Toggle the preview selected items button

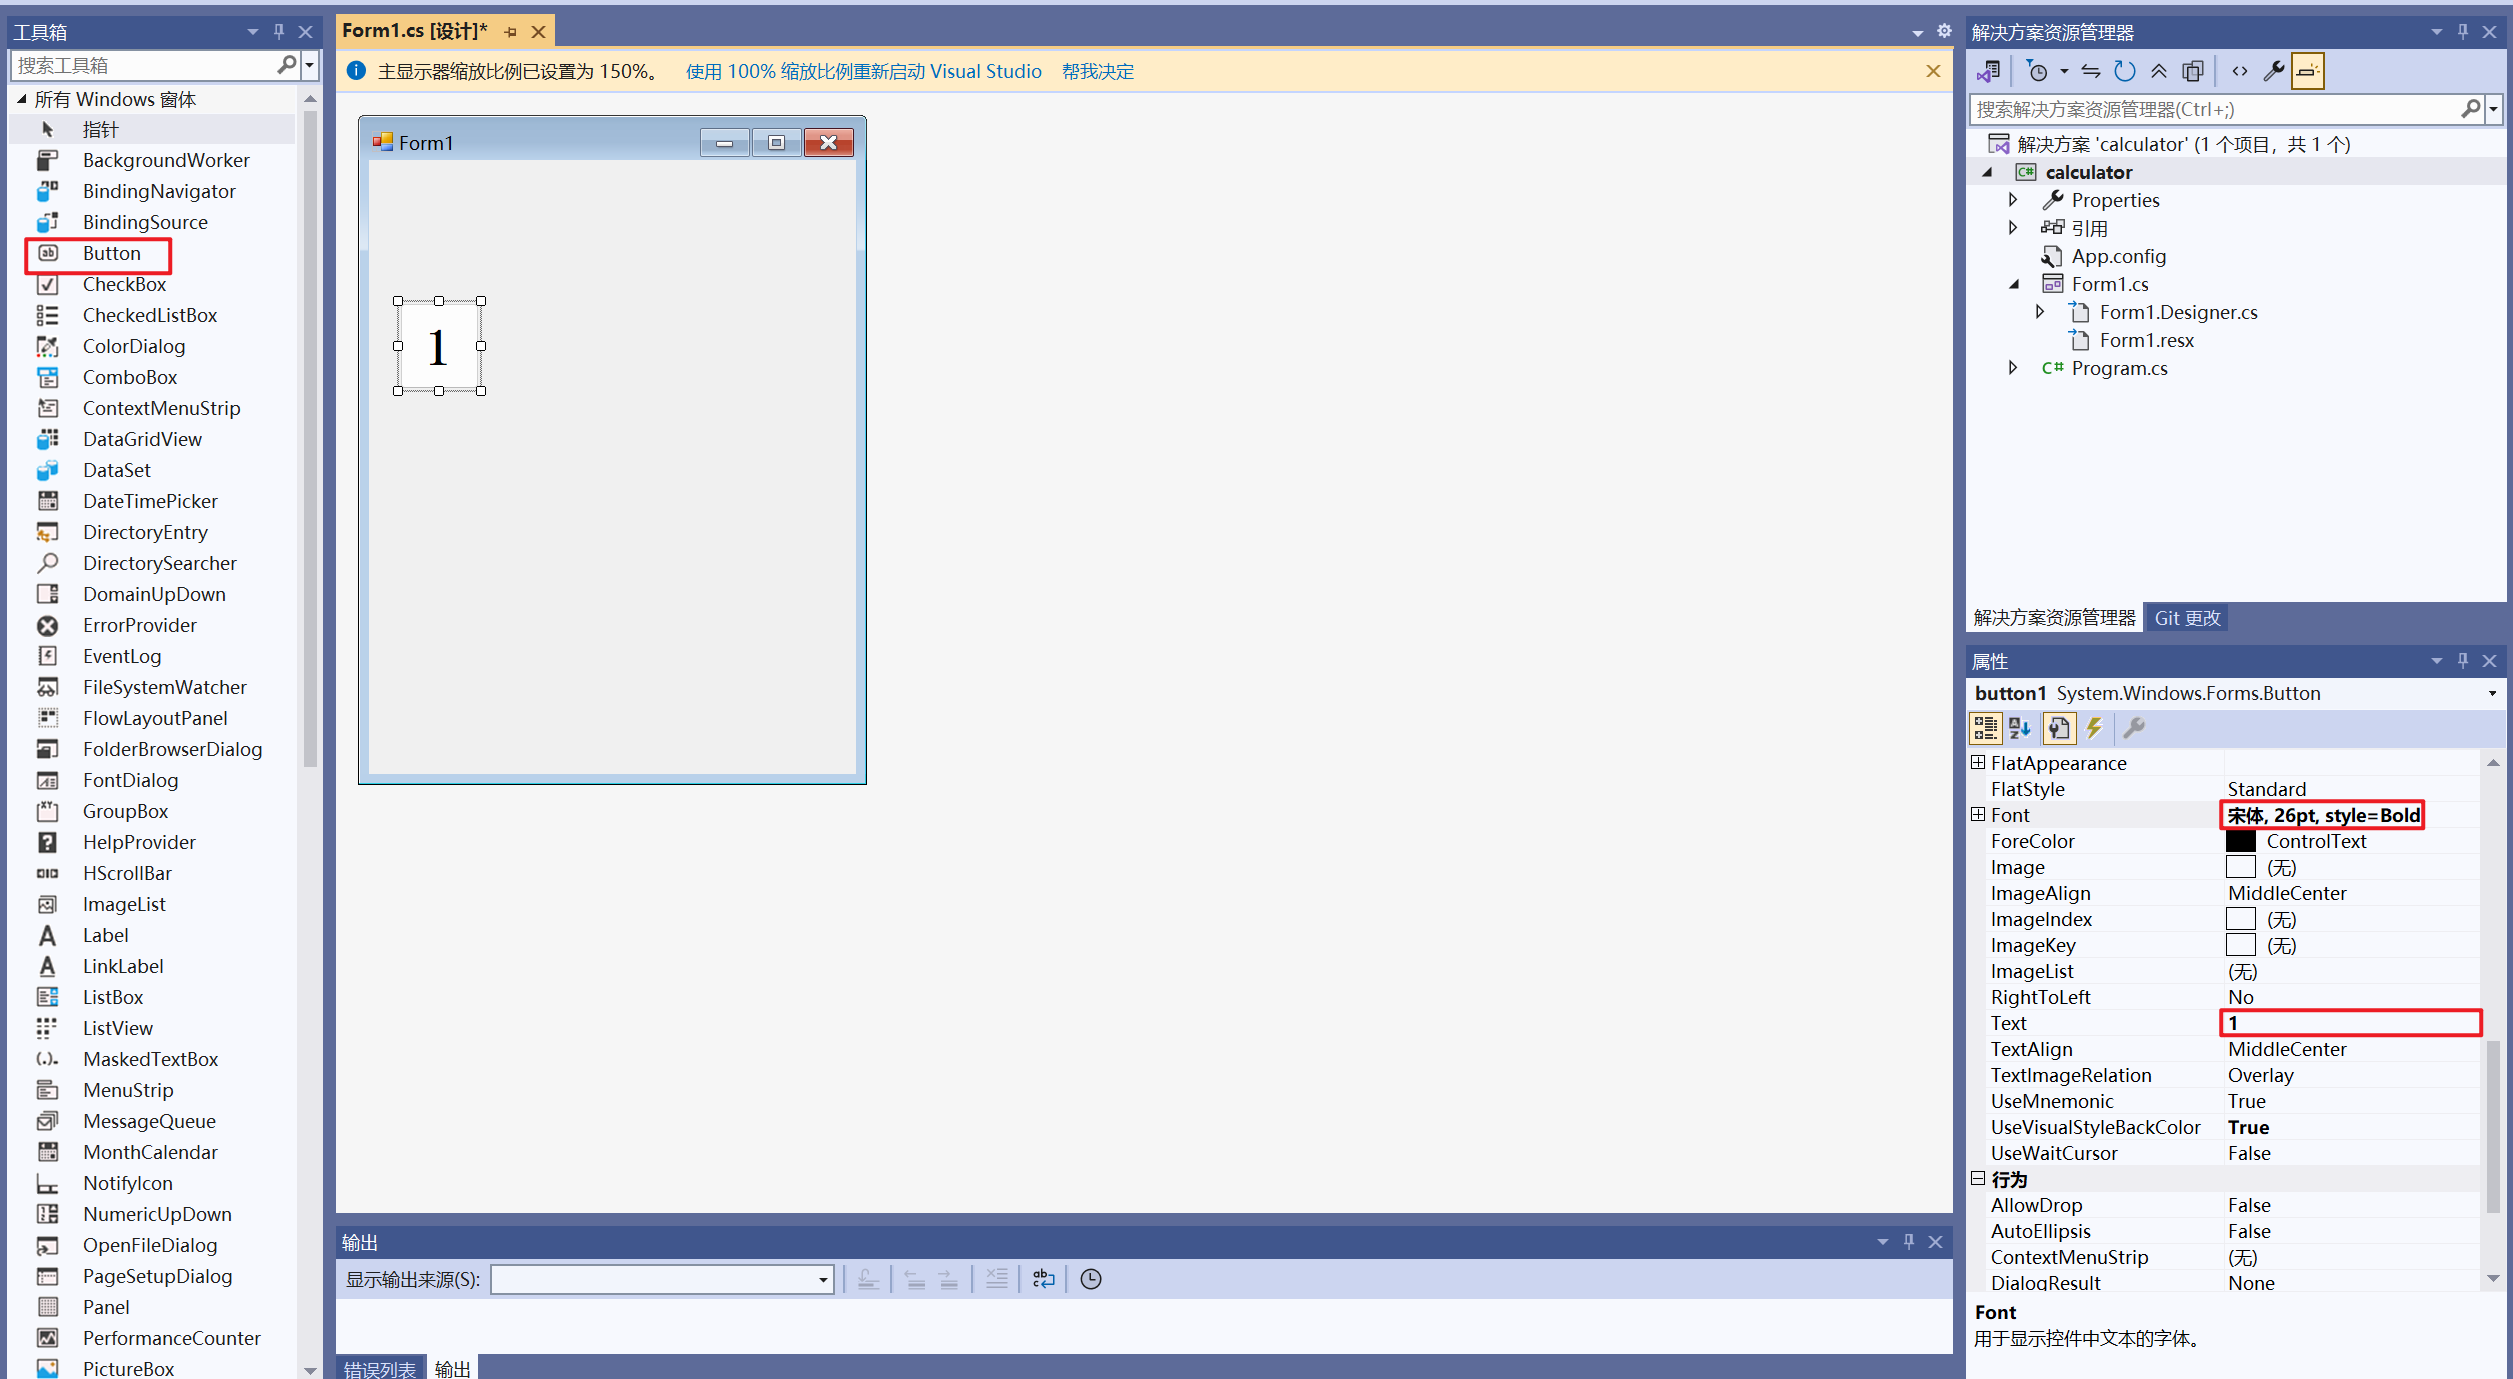[x=2308, y=71]
